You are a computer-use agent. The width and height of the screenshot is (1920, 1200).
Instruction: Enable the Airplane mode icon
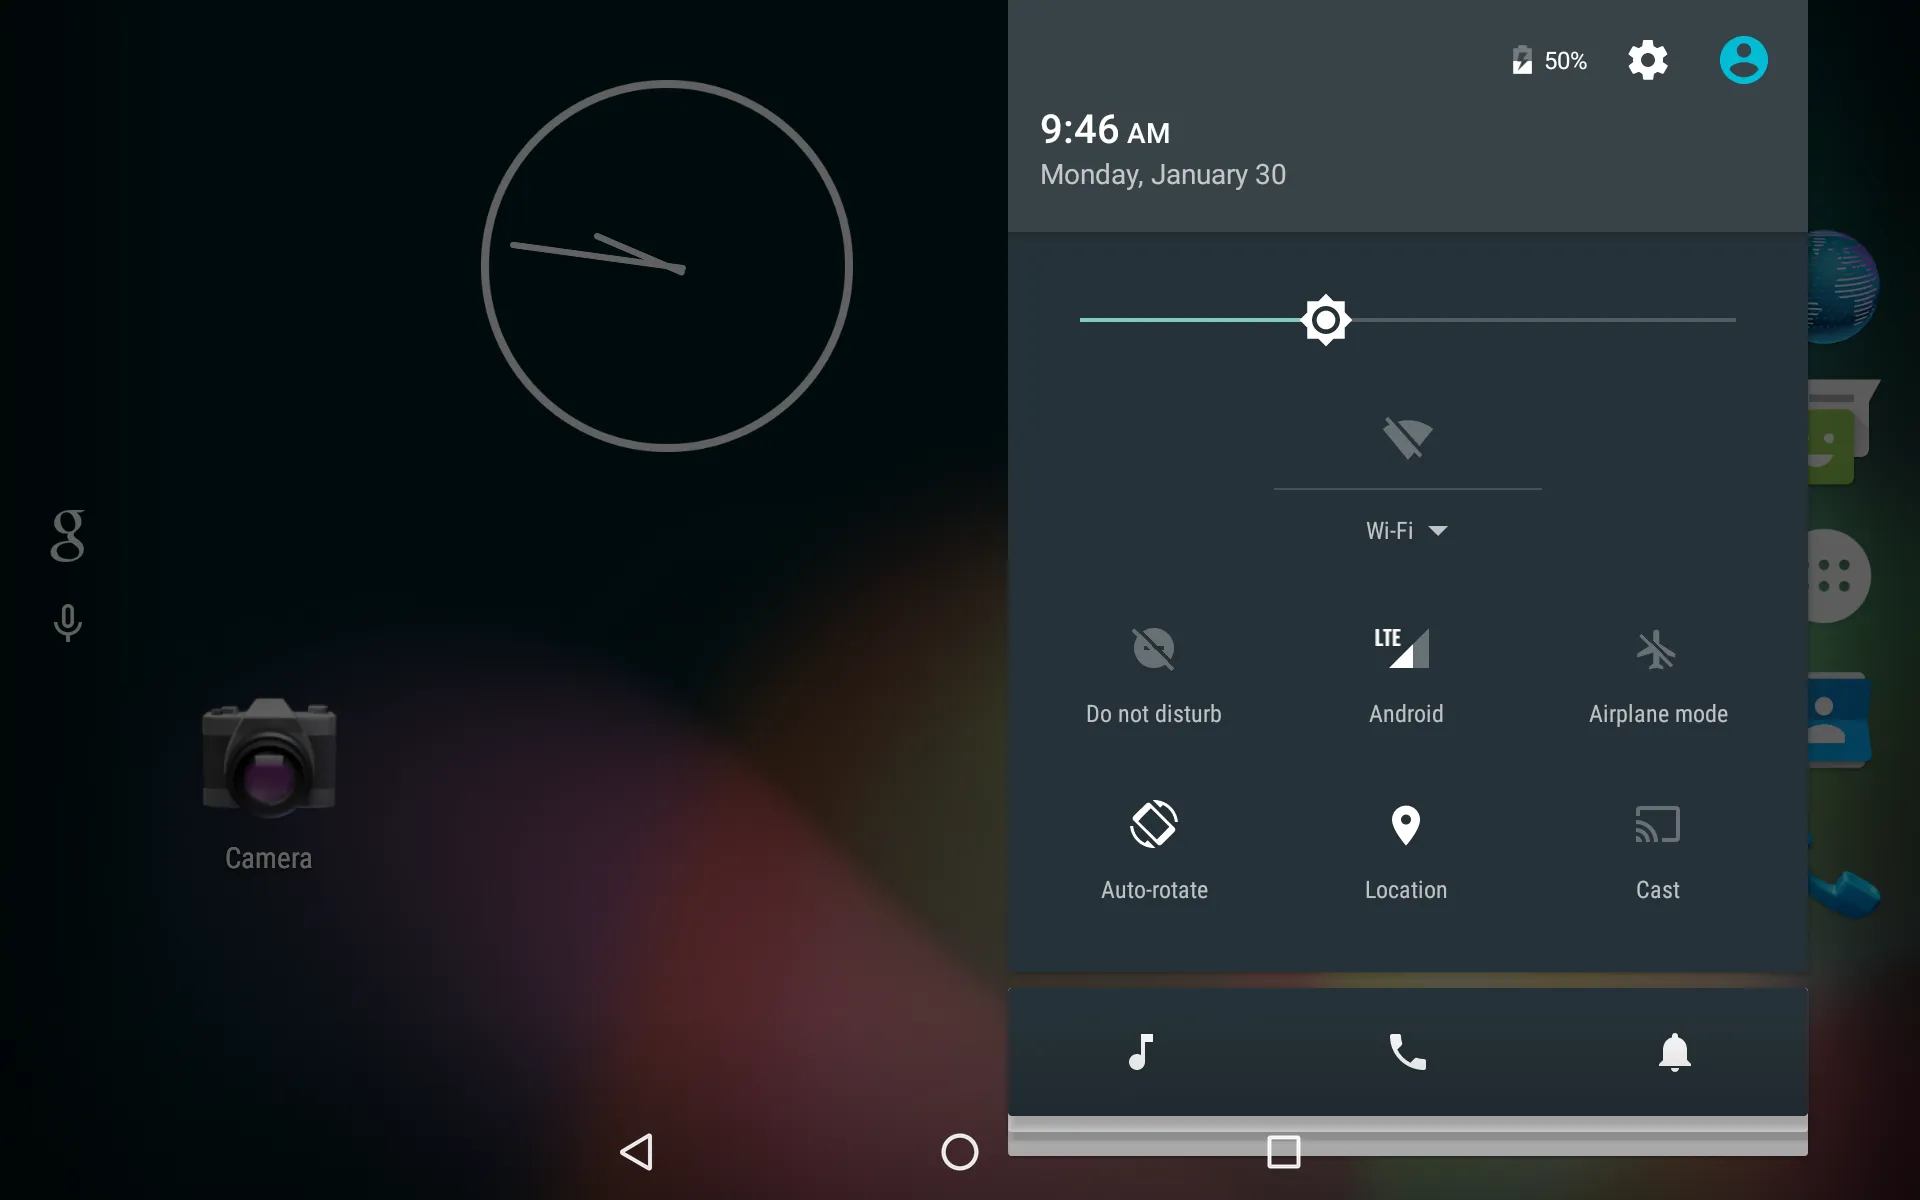click(x=1657, y=650)
